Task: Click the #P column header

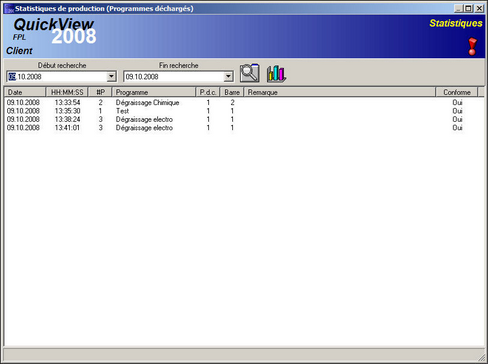Action: tap(100, 92)
